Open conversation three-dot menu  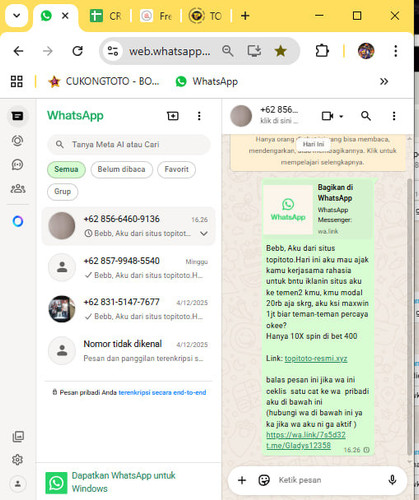click(x=394, y=116)
